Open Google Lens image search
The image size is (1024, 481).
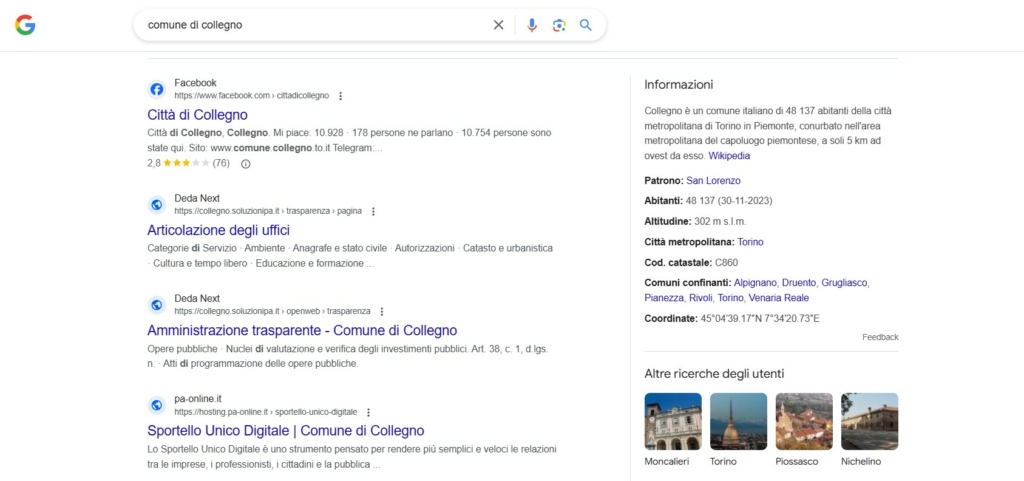click(x=558, y=25)
